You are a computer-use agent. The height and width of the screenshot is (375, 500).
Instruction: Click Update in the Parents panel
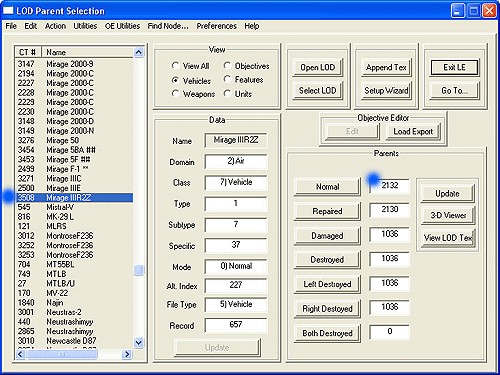tap(447, 194)
